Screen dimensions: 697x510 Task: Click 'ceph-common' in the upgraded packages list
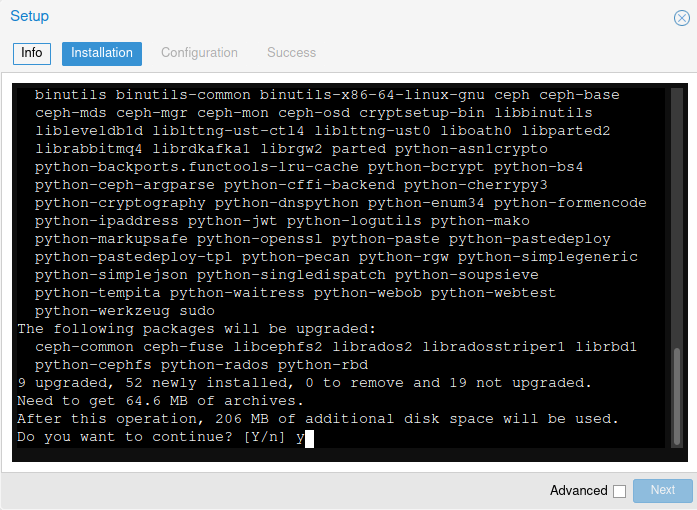click(x=84, y=347)
